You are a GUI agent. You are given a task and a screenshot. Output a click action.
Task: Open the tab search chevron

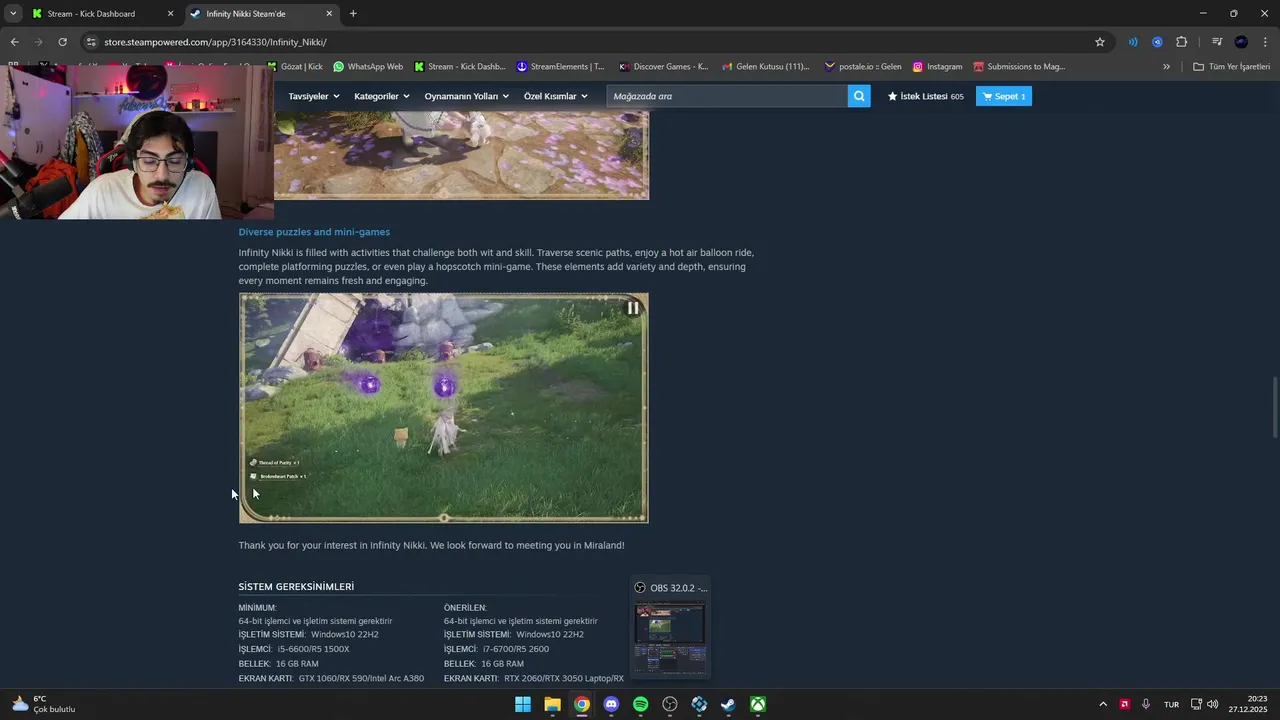[x=13, y=14]
